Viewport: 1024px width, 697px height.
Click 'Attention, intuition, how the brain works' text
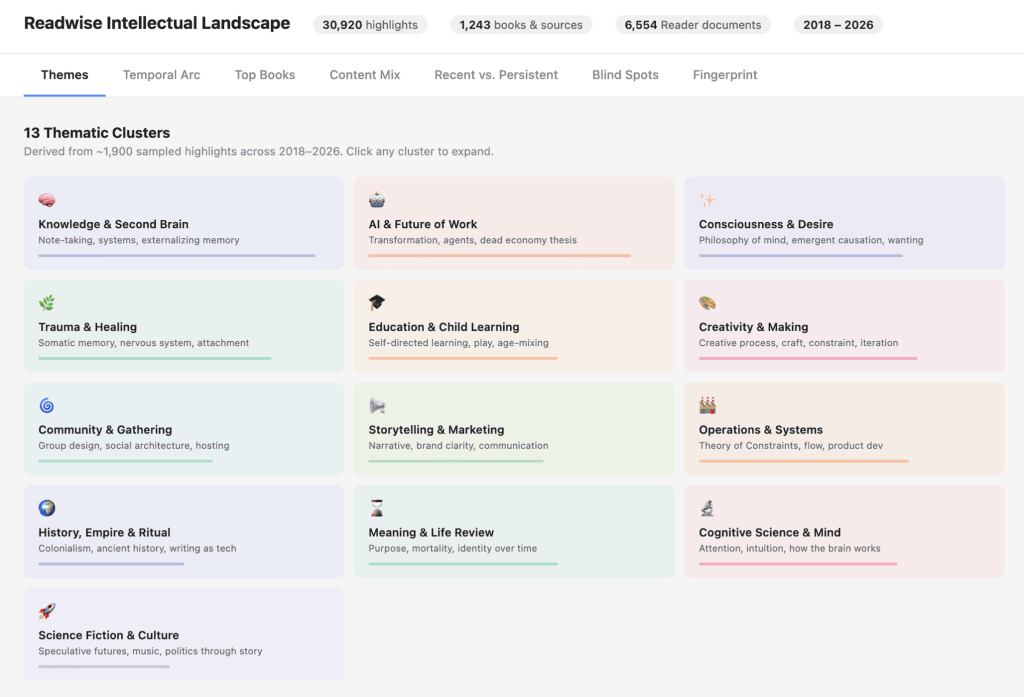click(x=789, y=548)
